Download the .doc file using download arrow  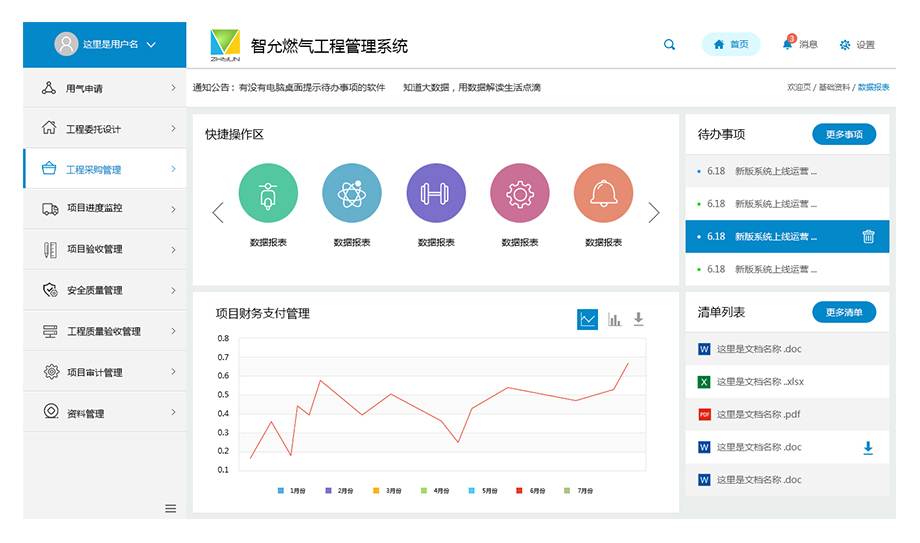click(868, 448)
